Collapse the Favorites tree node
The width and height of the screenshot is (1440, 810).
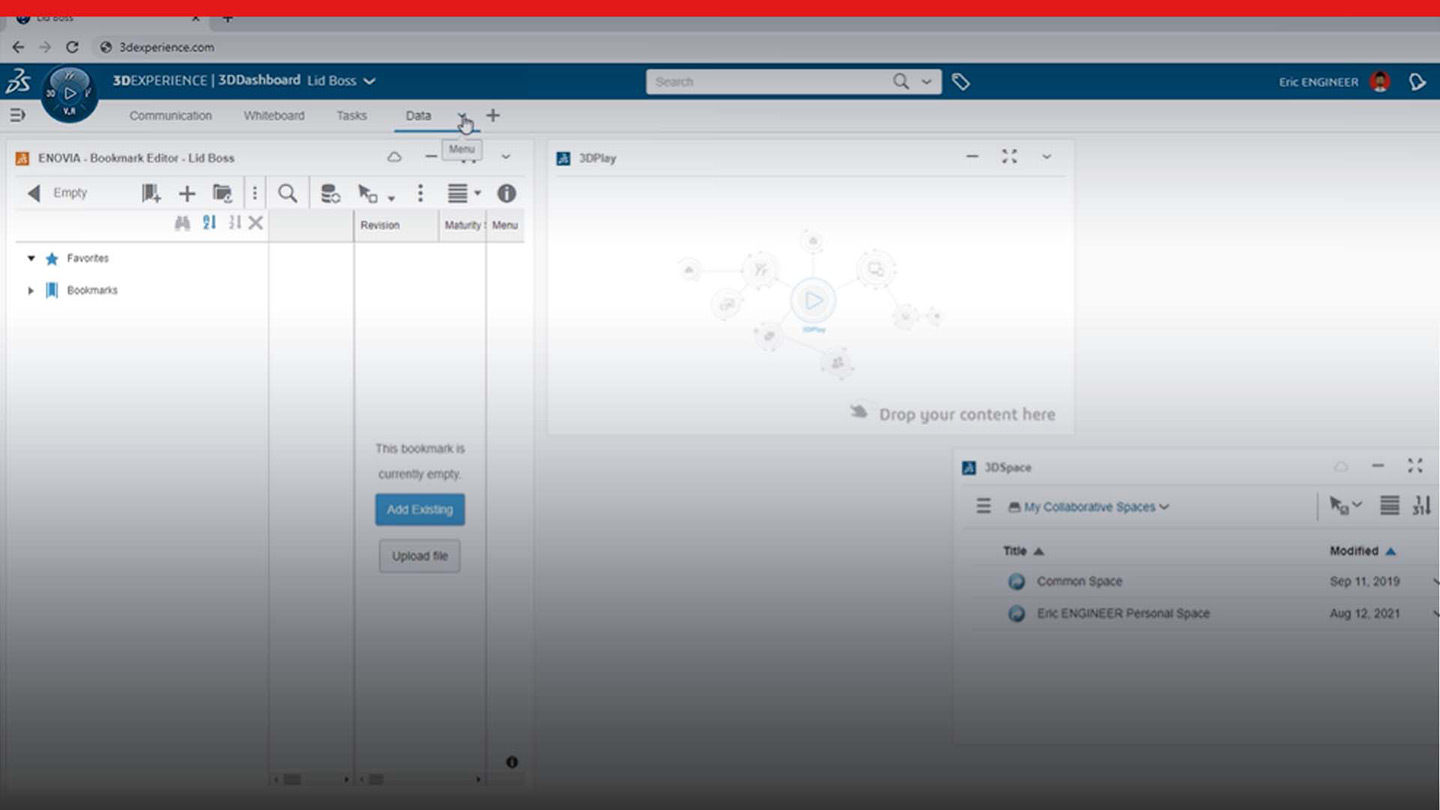31,258
